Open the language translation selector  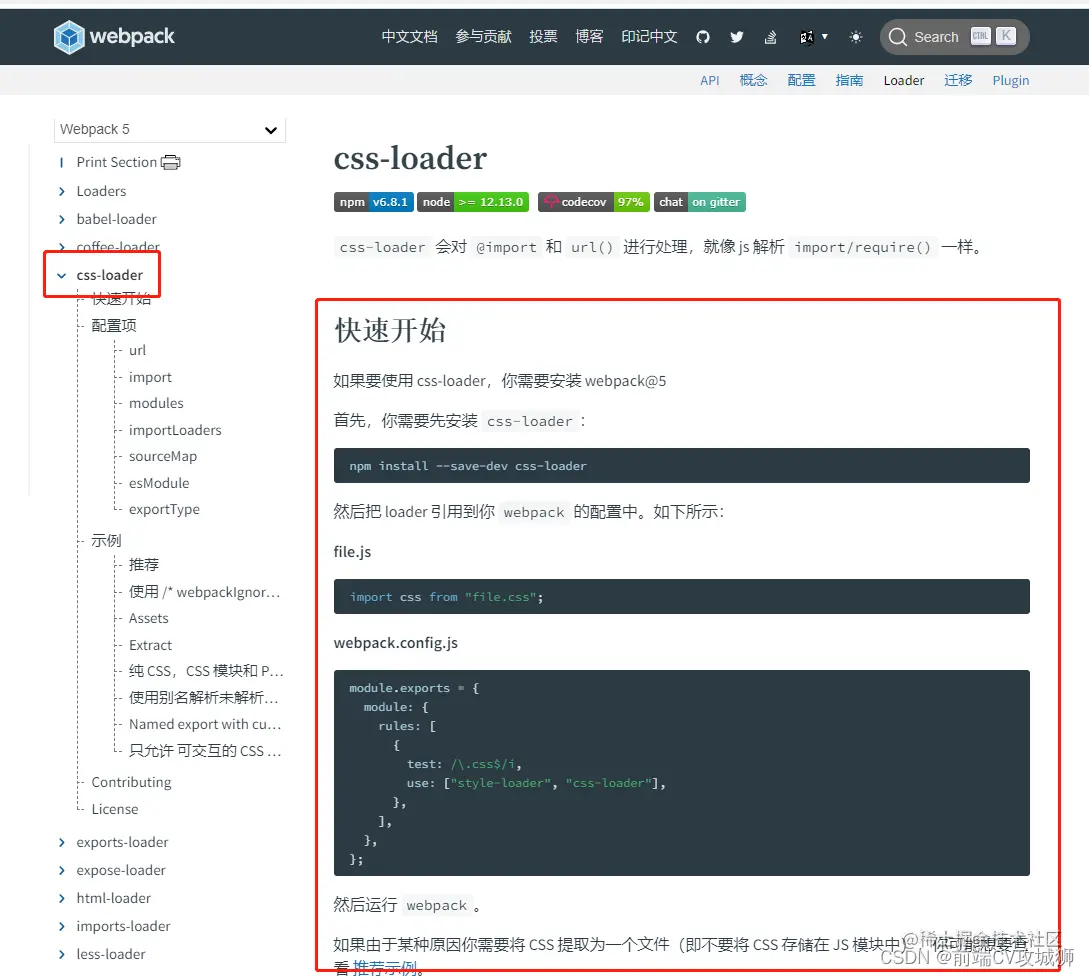coord(813,37)
